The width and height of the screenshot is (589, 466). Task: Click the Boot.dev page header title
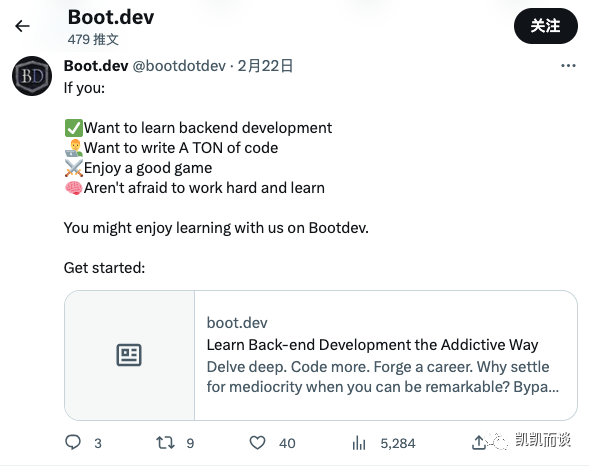point(111,17)
